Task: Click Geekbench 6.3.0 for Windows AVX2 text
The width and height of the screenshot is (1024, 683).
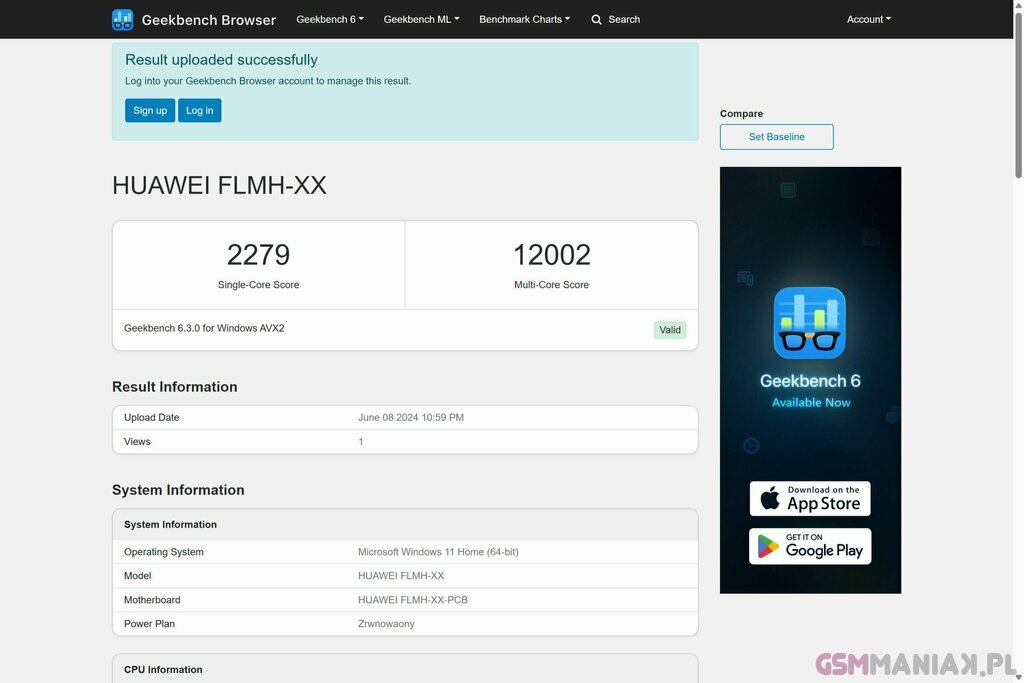Action: [x=204, y=328]
